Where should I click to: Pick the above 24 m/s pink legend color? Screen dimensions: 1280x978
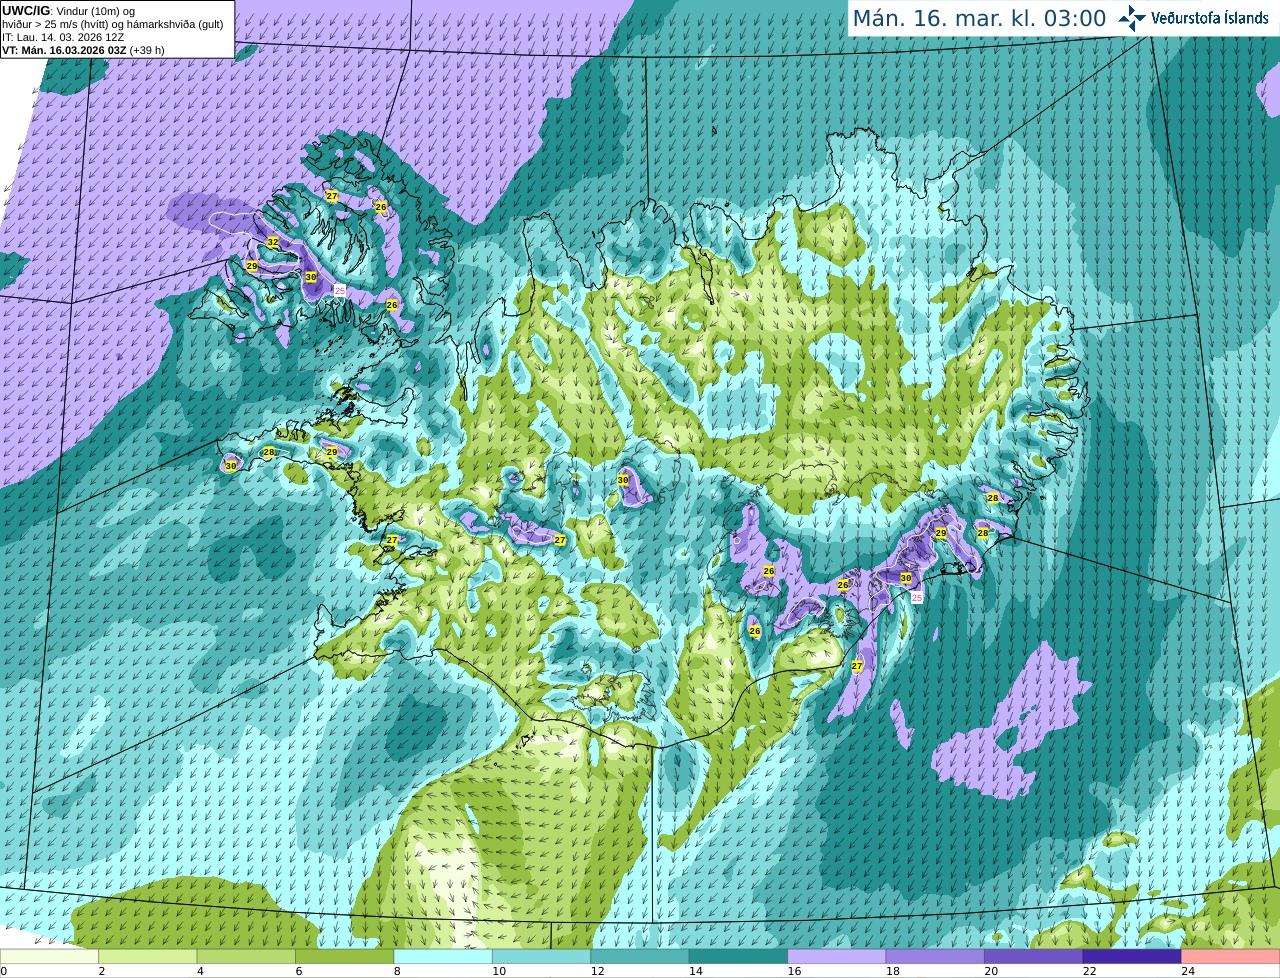pyautogui.click(x=1231, y=956)
